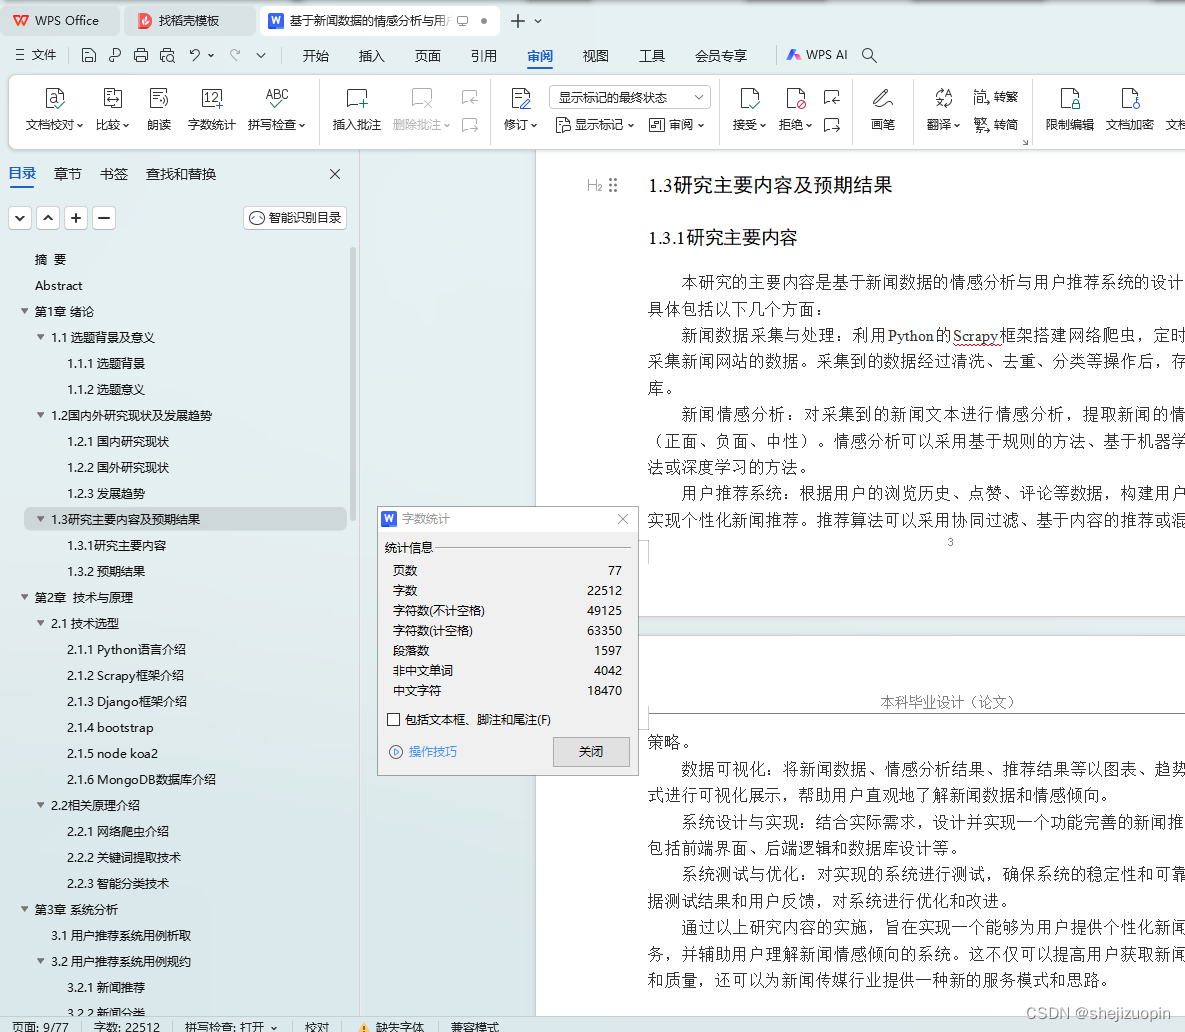Click 关闭 in word count dialog
The image size is (1185, 1032).
[591, 752]
